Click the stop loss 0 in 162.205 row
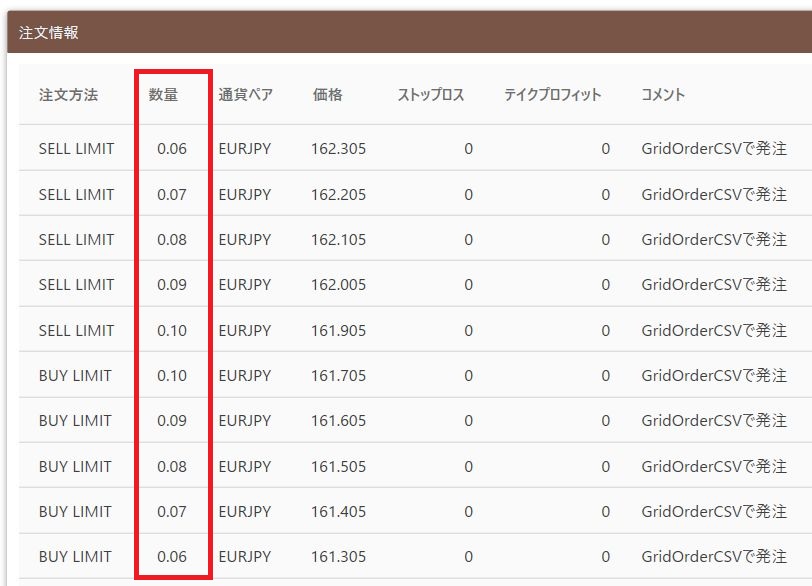 click(x=469, y=195)
